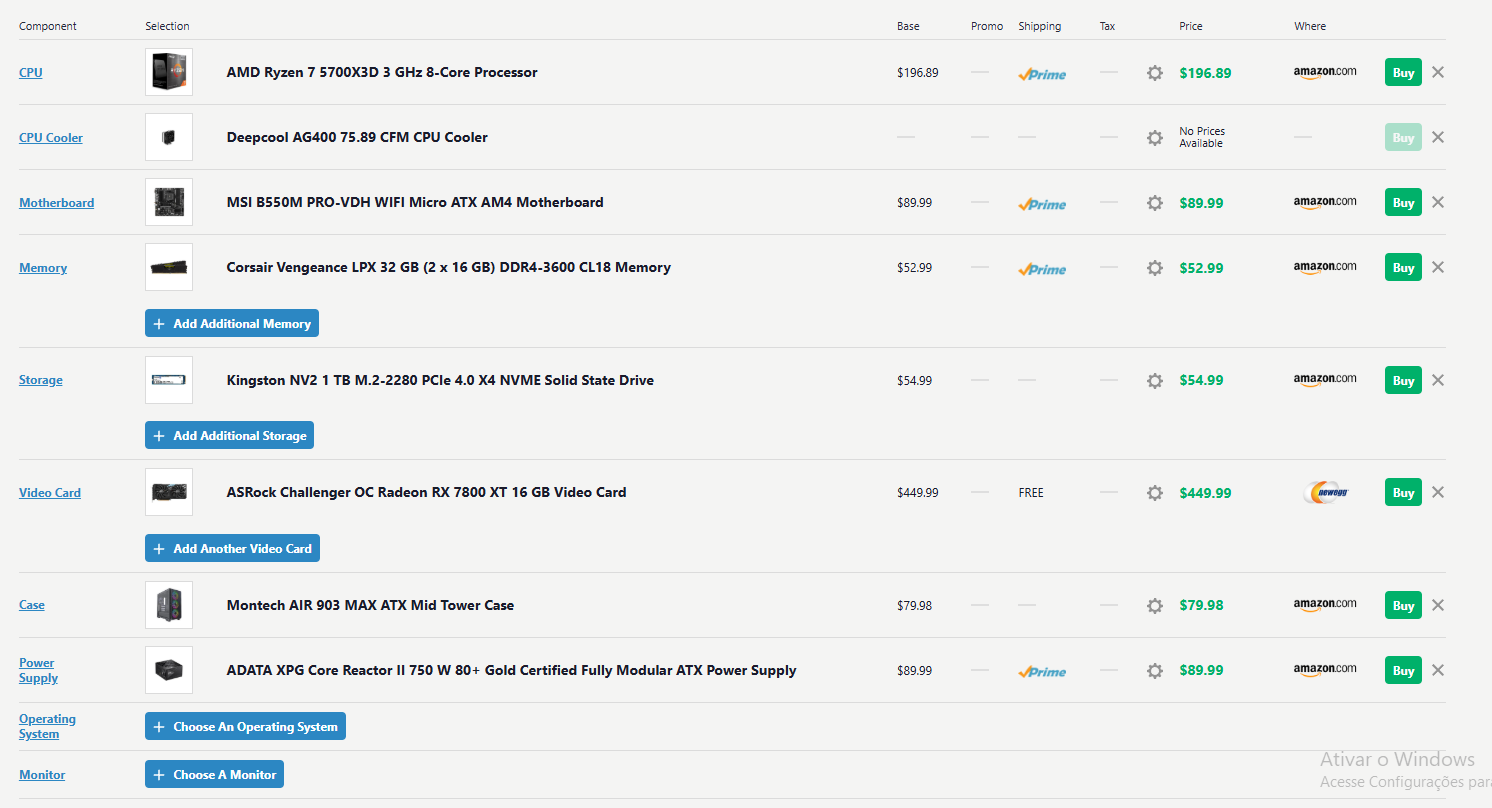Click the Amazon logo in Storage row
This screenshot has width=1492, height=808.
click(1325, 380)
